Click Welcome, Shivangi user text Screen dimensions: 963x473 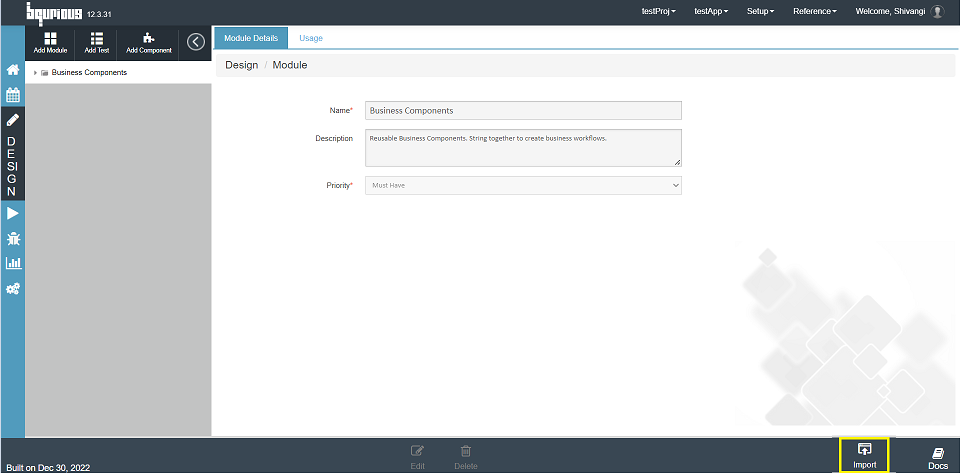click(890, 11)
